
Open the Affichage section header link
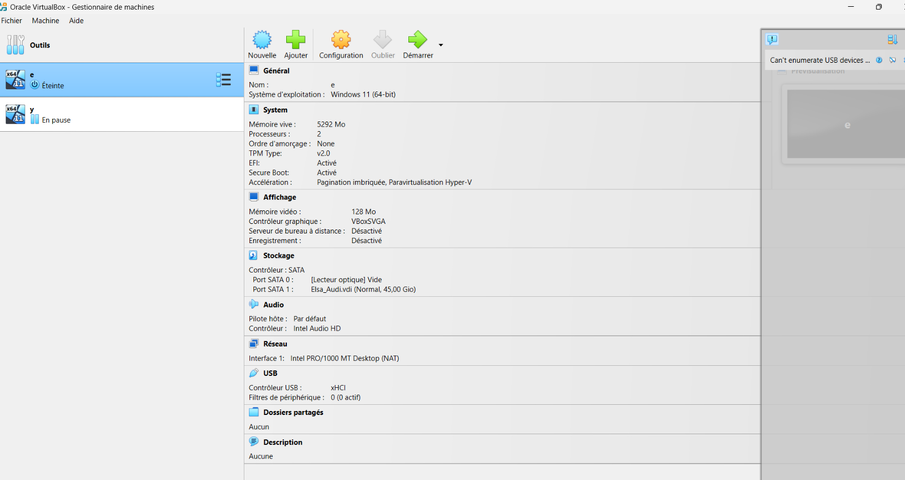click(280, 197)
